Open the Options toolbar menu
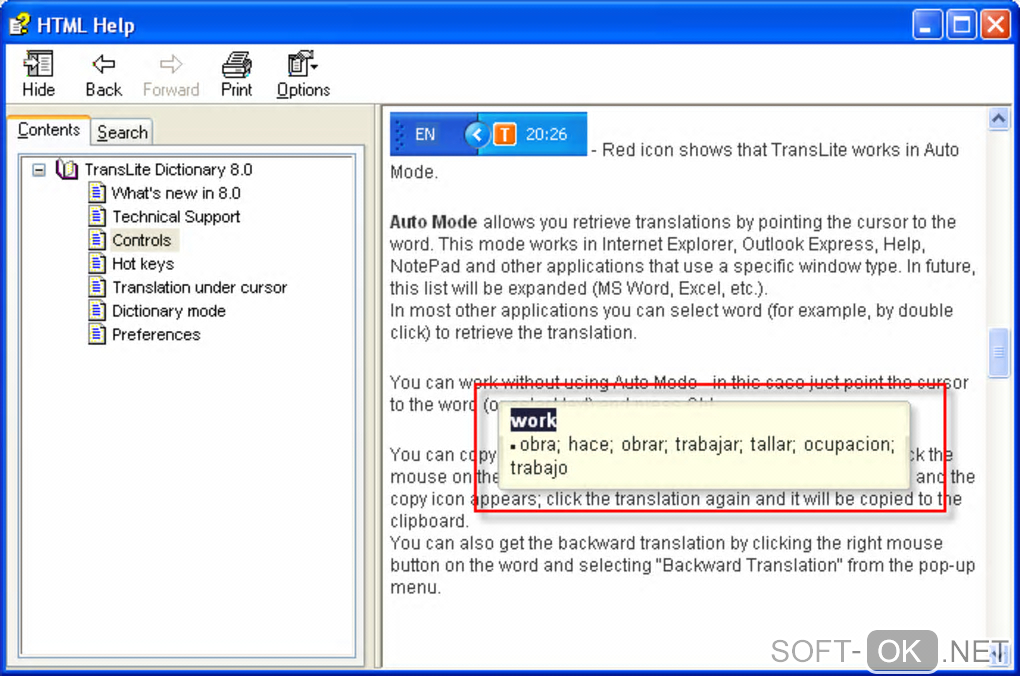The image size is (1020, 676). [303, 74]
